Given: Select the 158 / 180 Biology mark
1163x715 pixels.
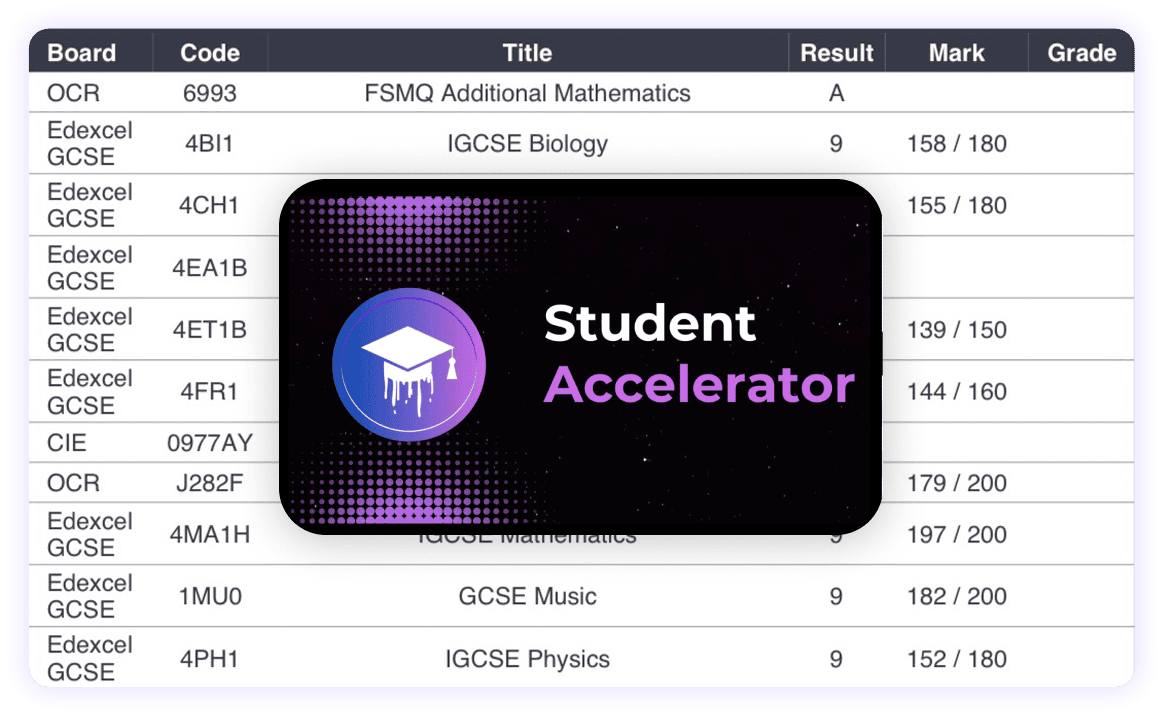Looking at the screenshot, I should coord(956,143).
